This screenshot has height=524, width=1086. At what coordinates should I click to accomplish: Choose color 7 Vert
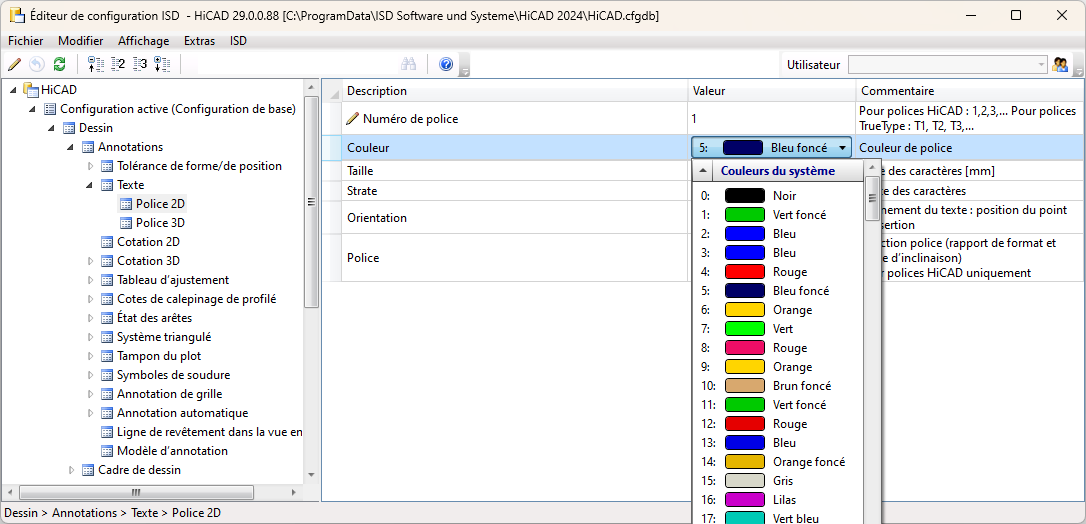coord(778,329)
